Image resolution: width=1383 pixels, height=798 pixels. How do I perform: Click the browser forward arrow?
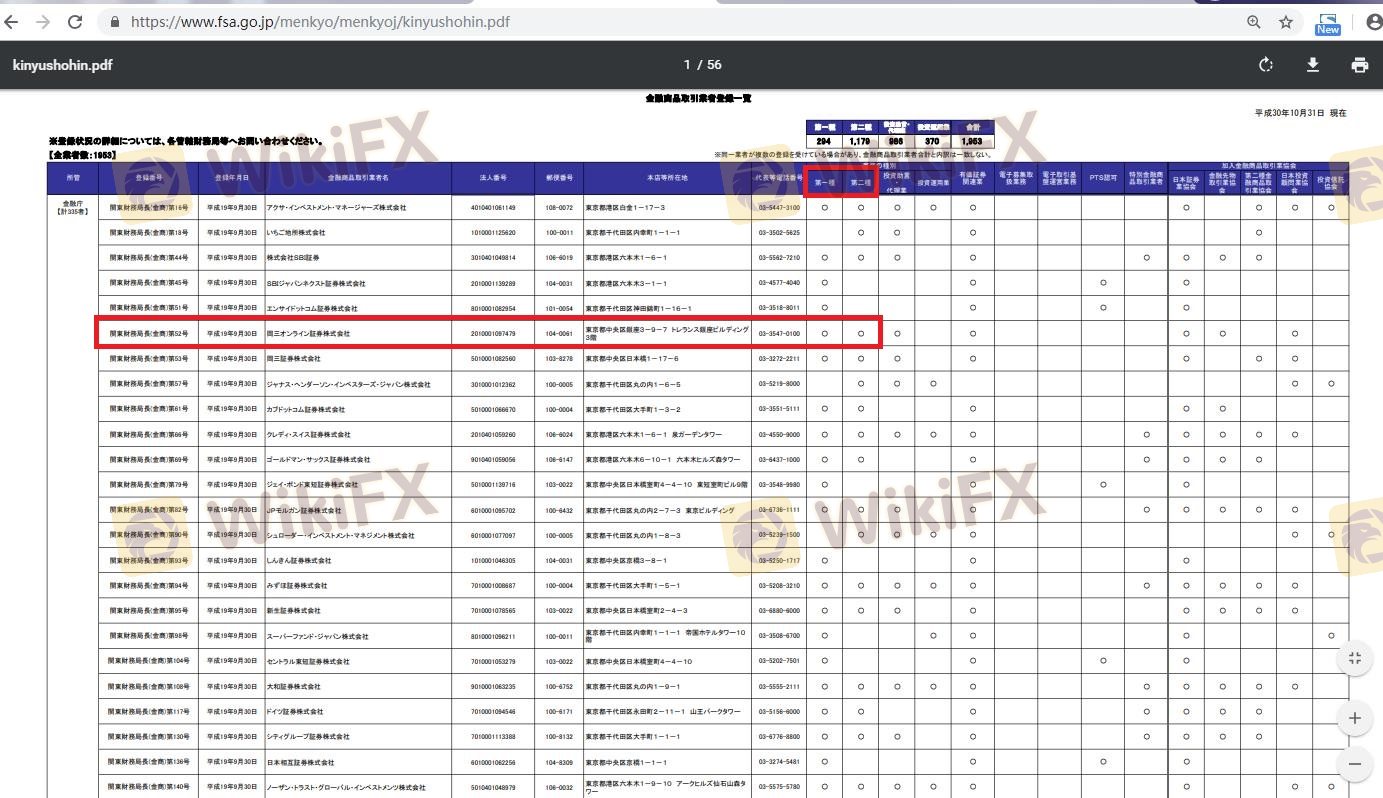(42, 21)
